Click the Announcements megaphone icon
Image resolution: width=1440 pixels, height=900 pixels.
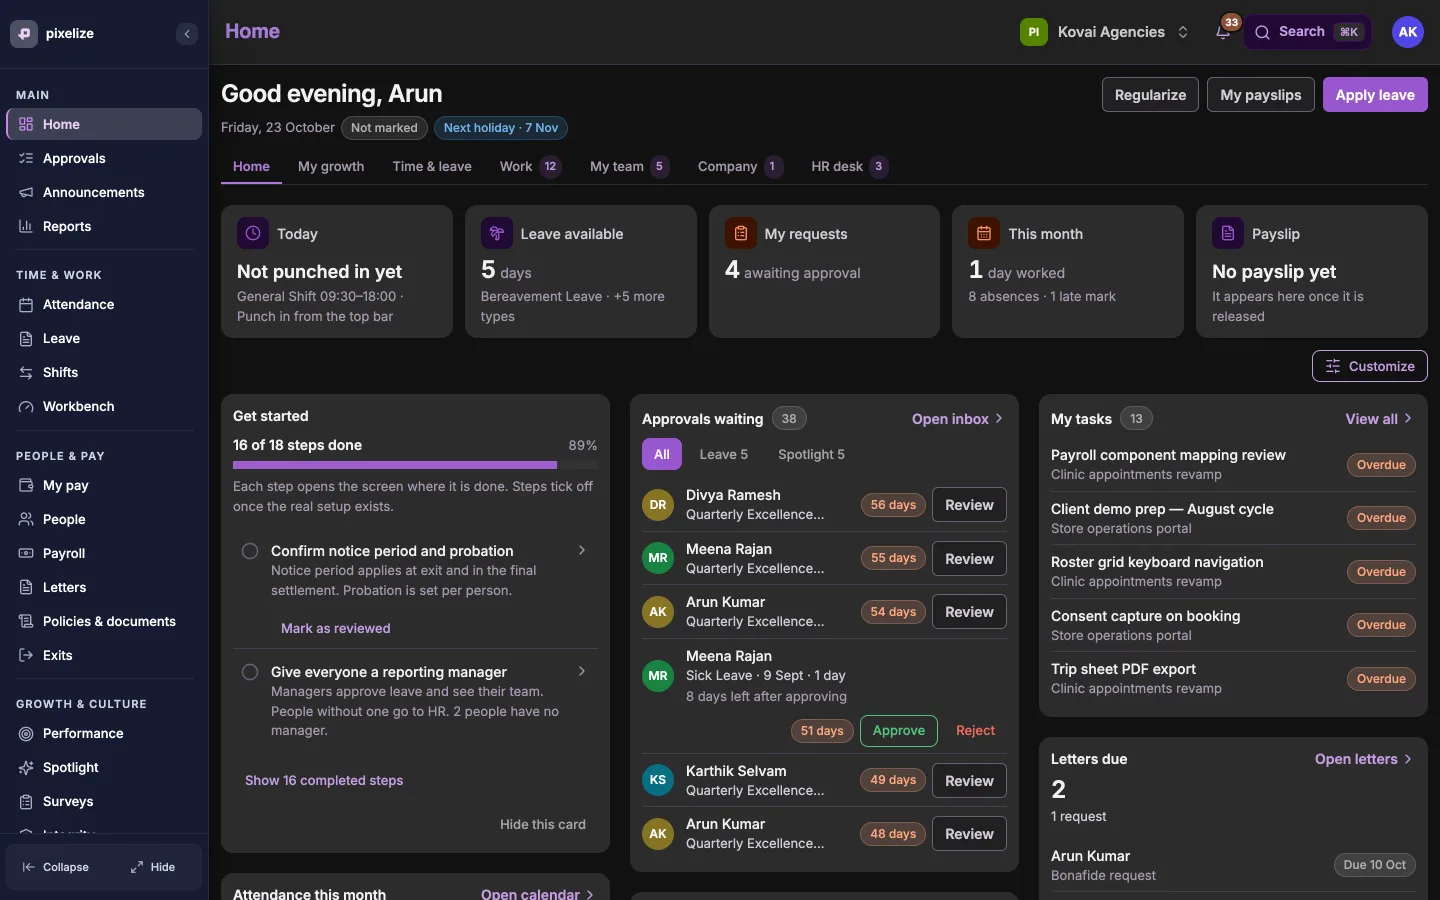(26, 192)
